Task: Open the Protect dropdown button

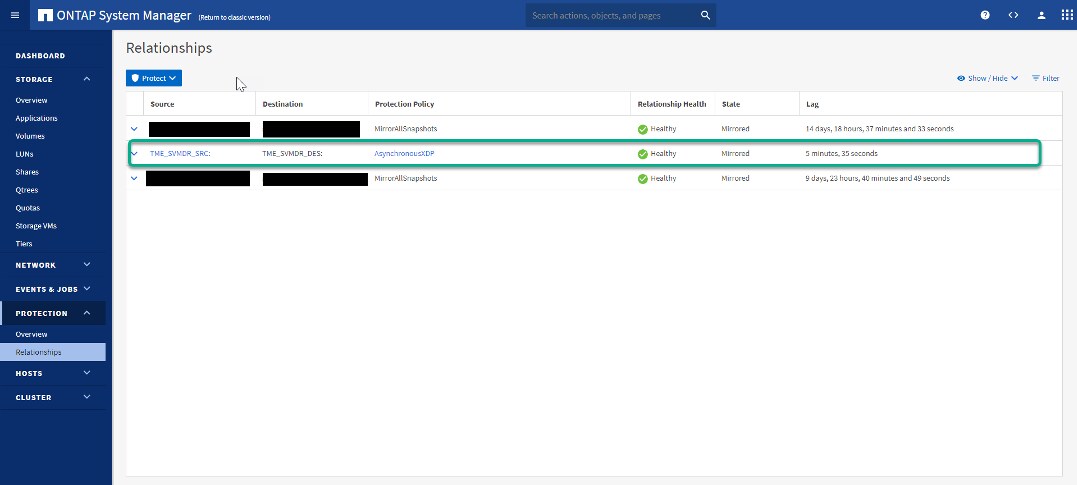Action: tap(154, 78)
